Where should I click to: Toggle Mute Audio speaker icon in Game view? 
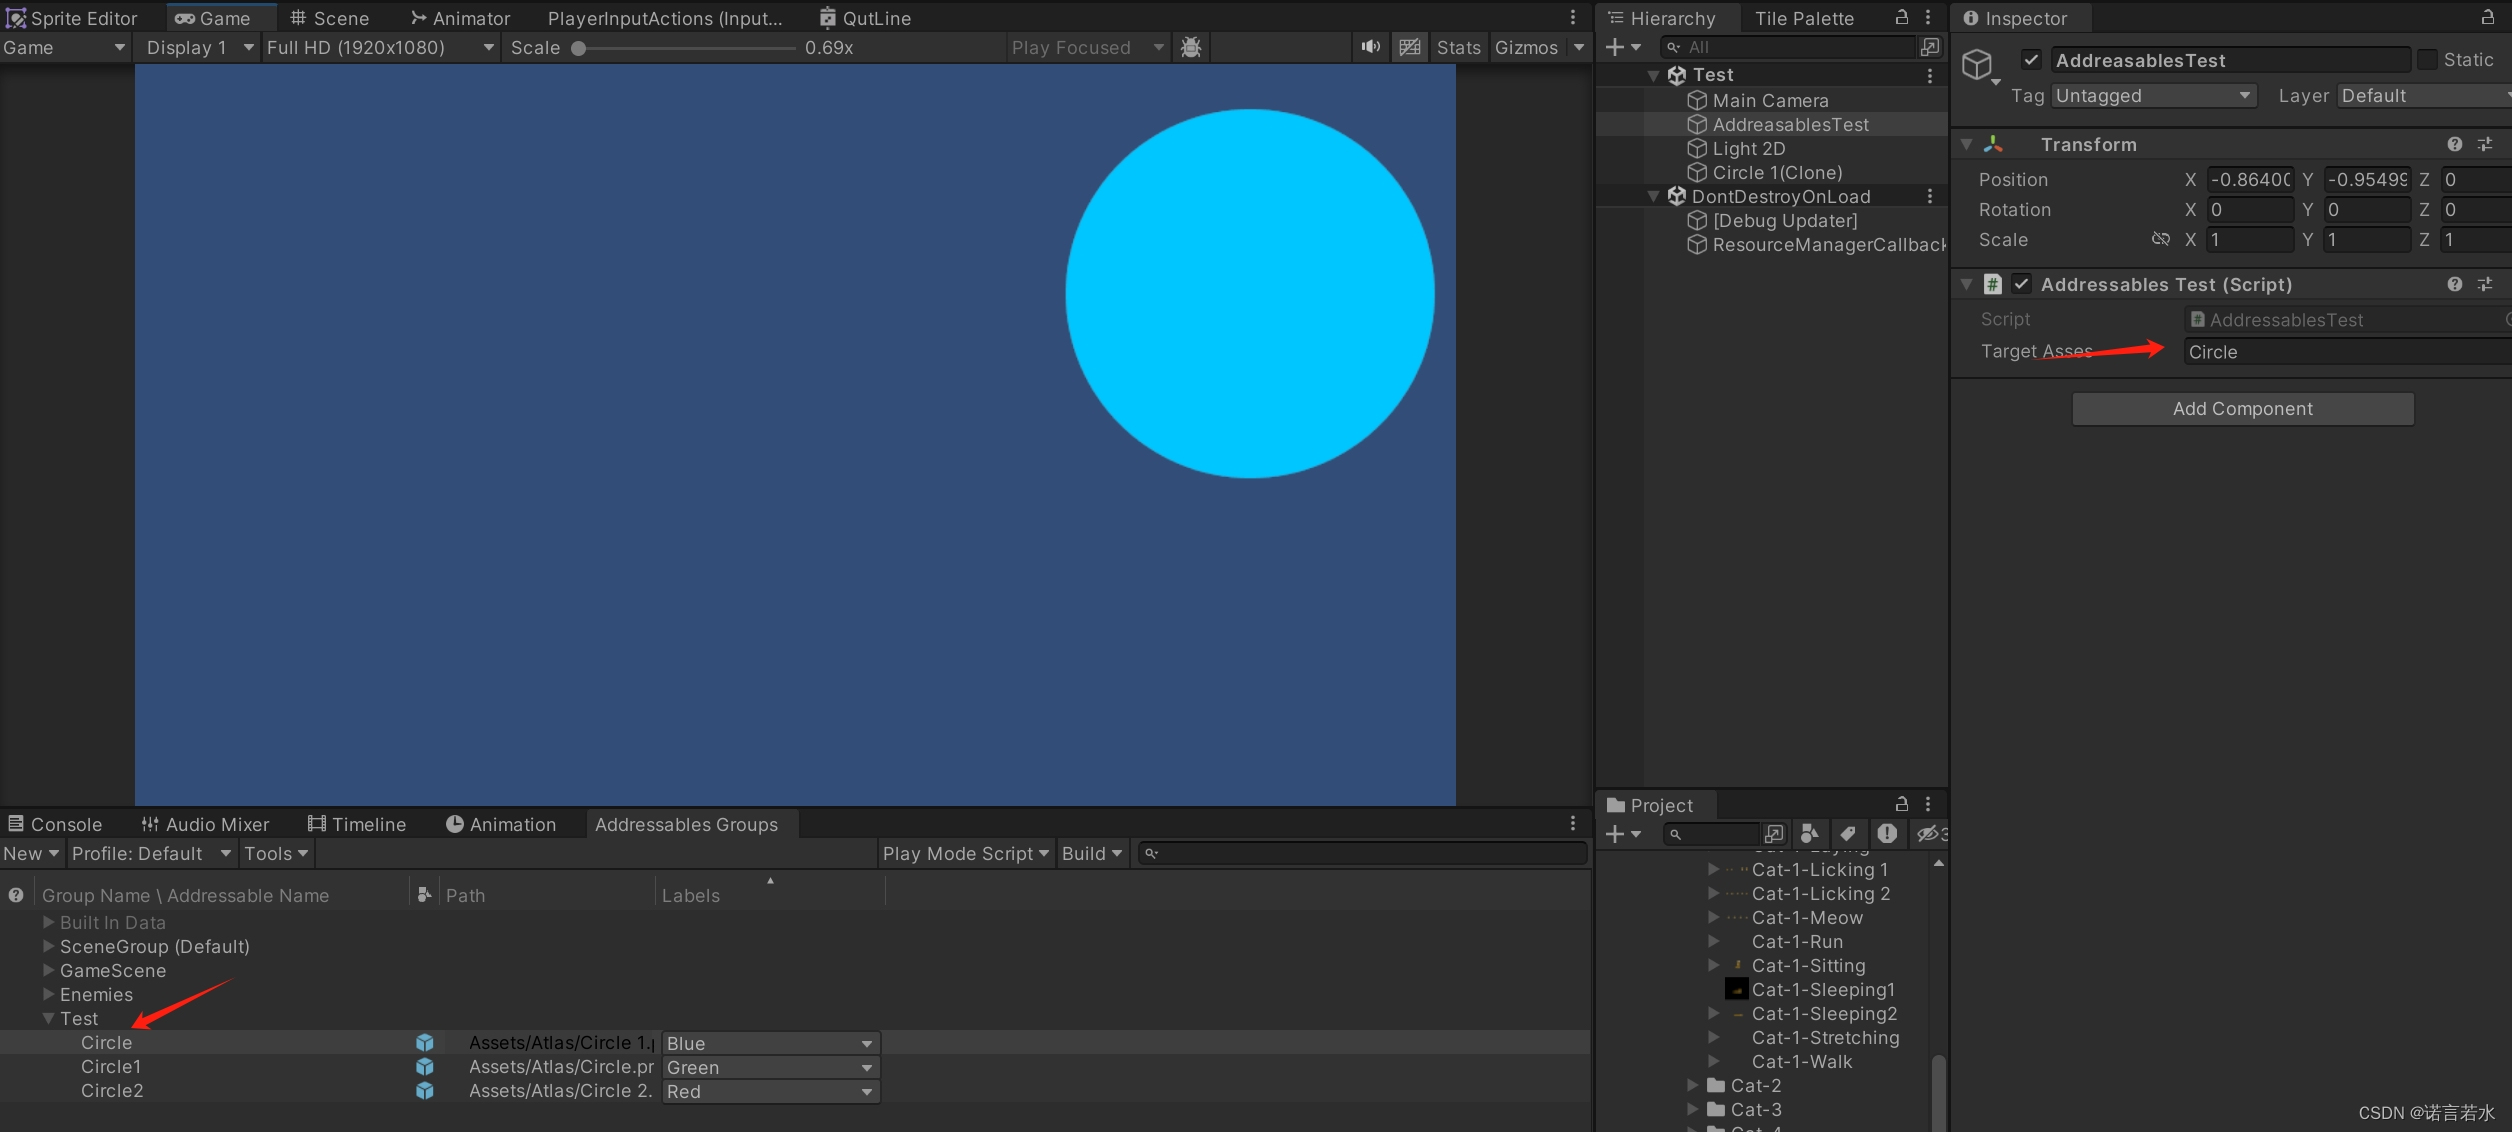point(1370,47)
